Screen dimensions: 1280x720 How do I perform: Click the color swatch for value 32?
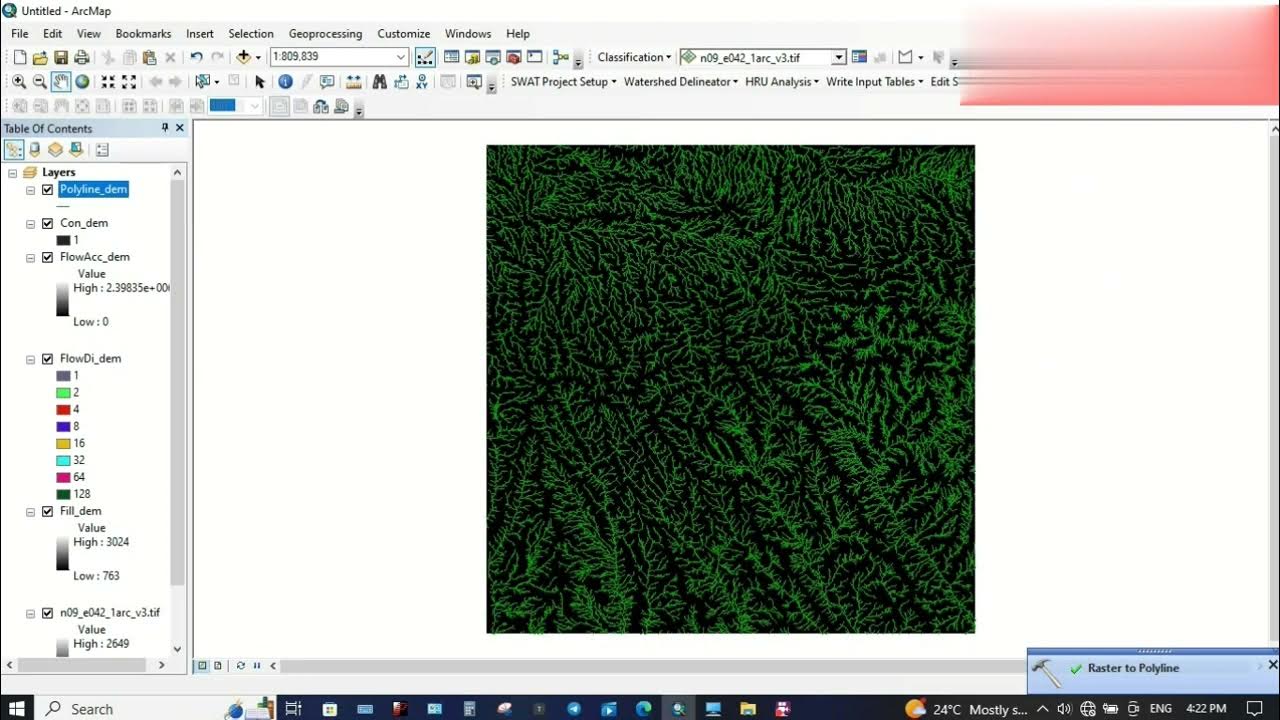(63, 461)
